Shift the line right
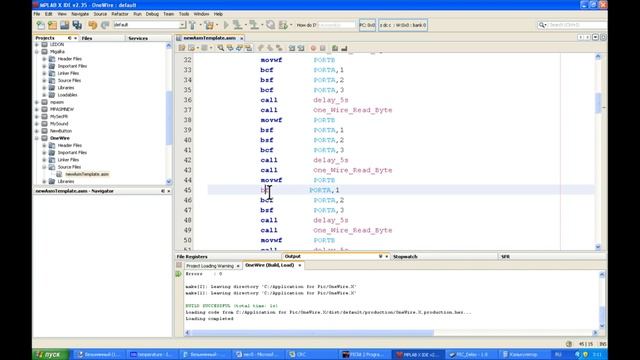 coord(301,48)
